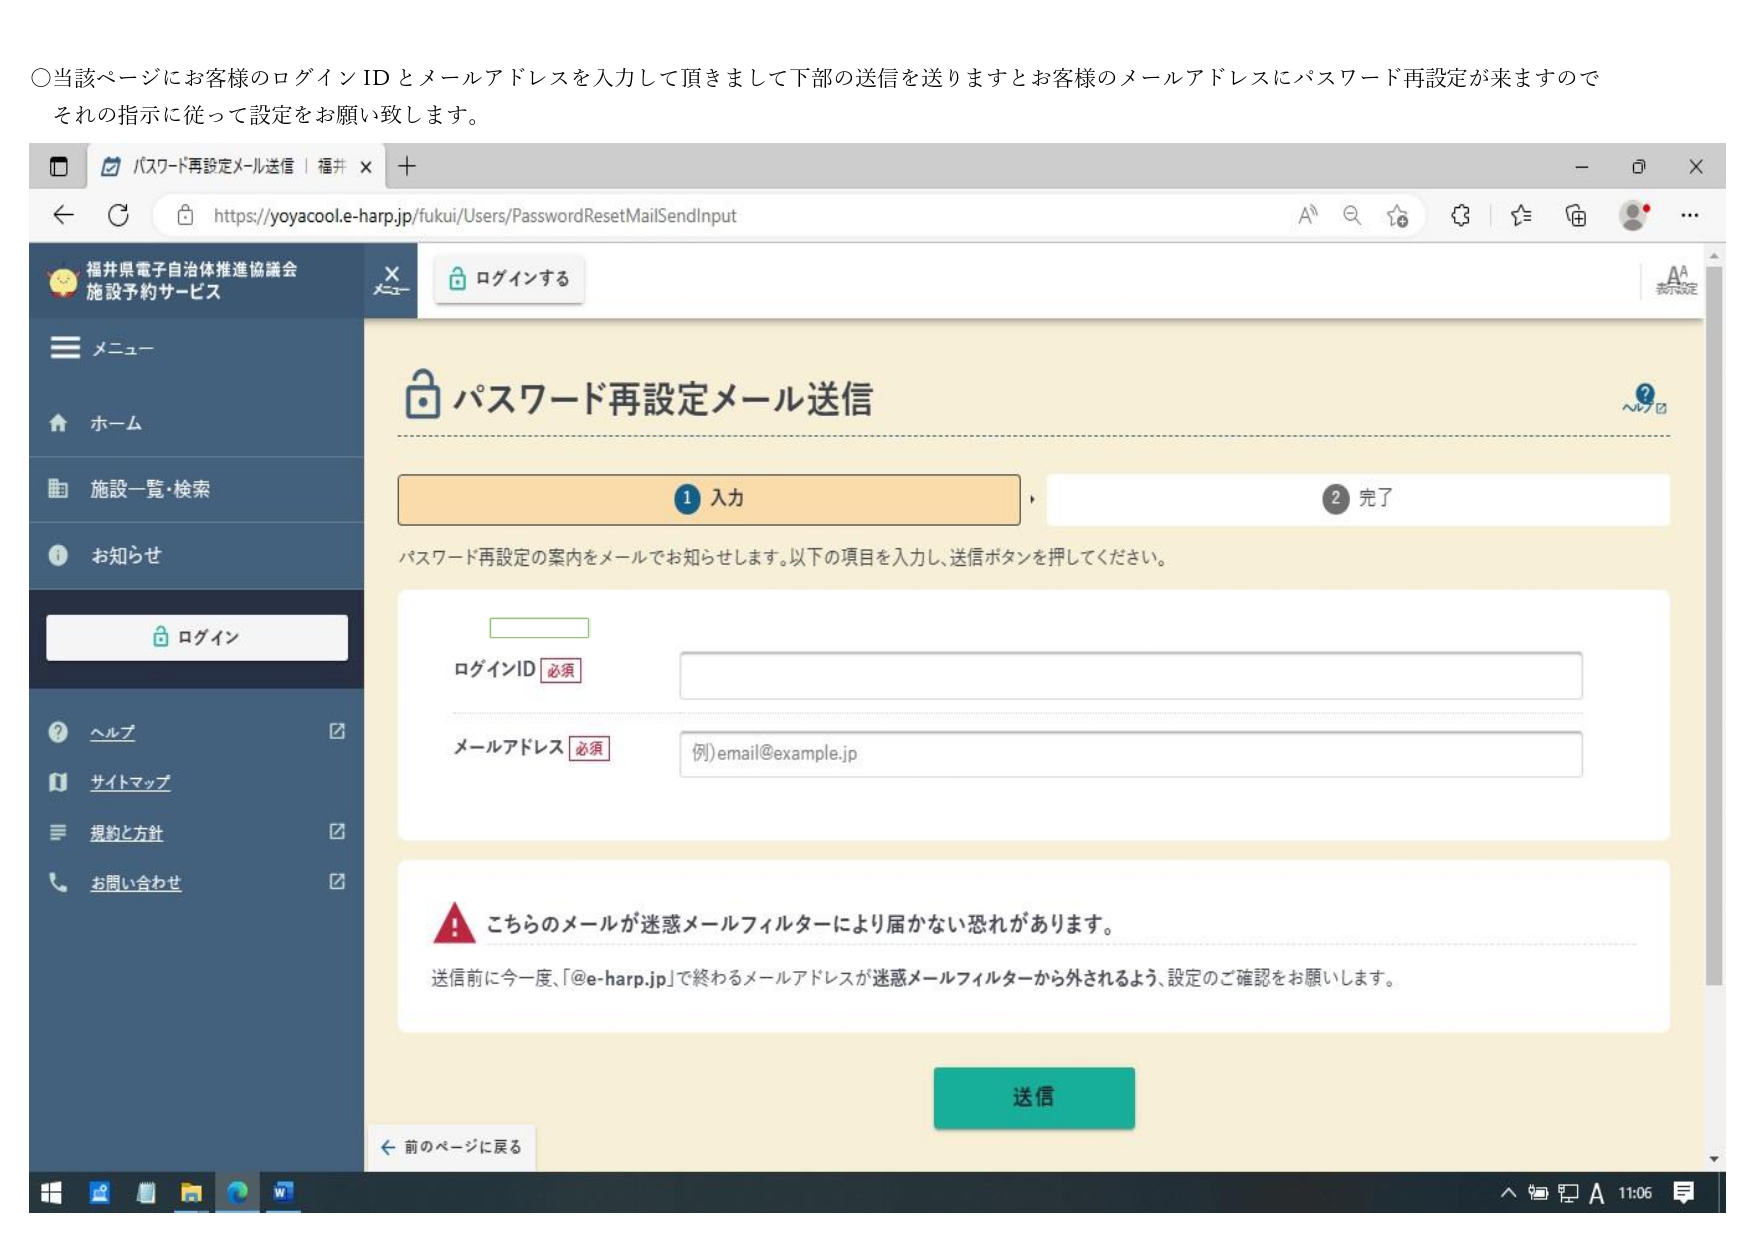Image resolution: width=1755 pixels, height=1241 pixels.
Task: Click the green 送信 button
Action: (x=1034, y=1097)
